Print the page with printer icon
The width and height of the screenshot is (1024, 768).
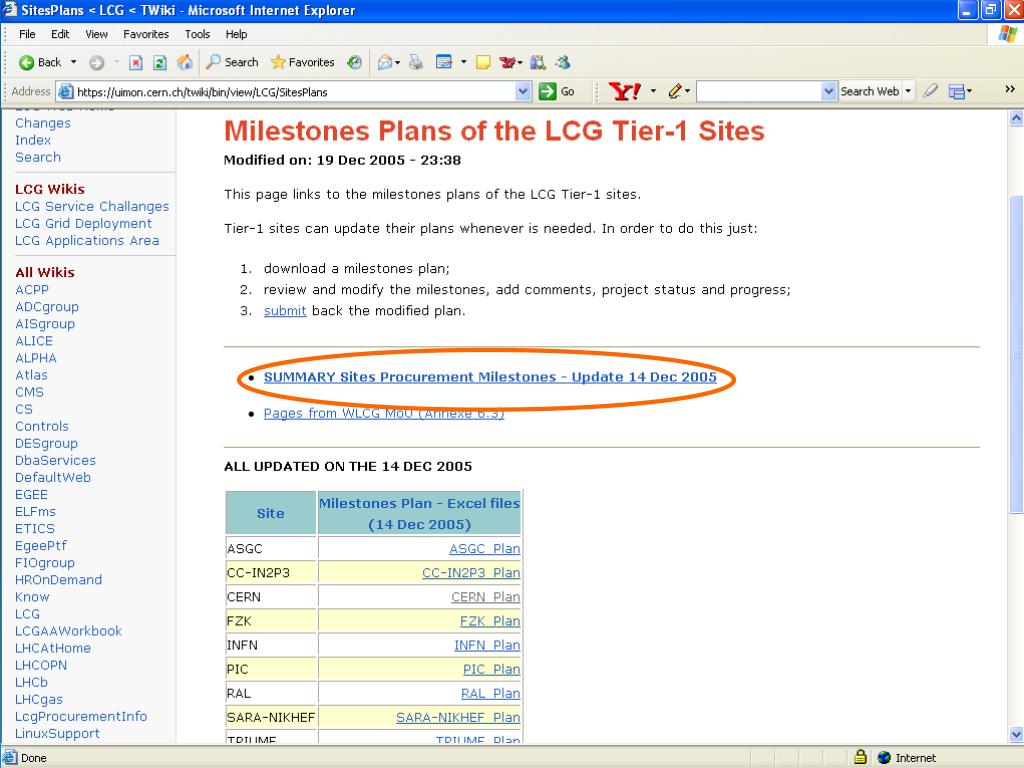(x=416, y=62)
